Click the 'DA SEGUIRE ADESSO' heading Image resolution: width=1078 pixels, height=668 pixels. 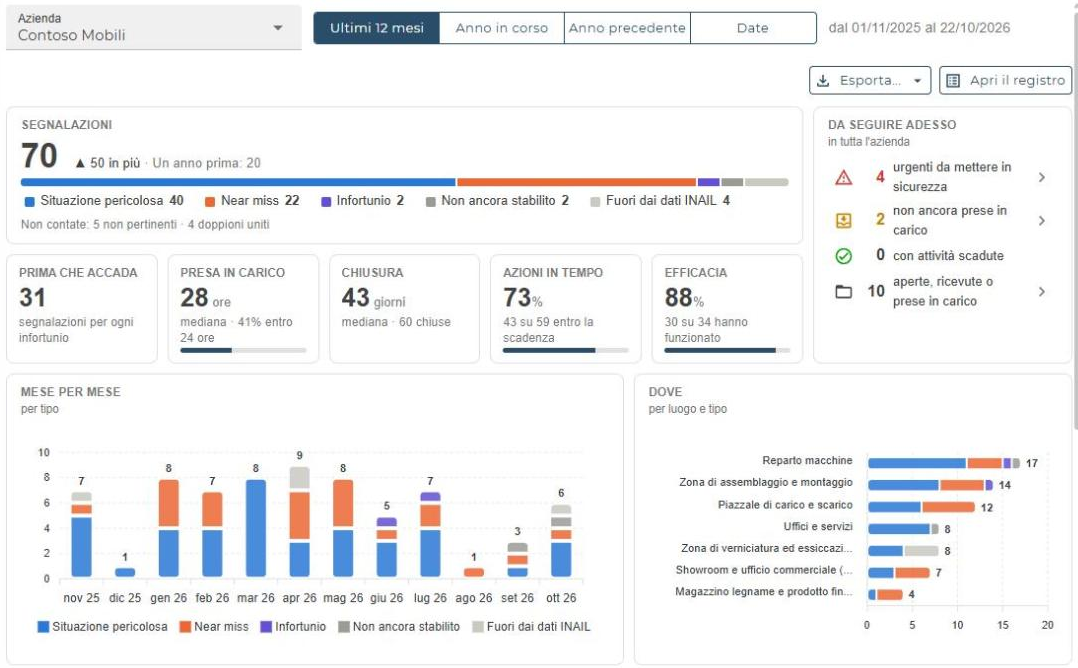tap(892, 124)
